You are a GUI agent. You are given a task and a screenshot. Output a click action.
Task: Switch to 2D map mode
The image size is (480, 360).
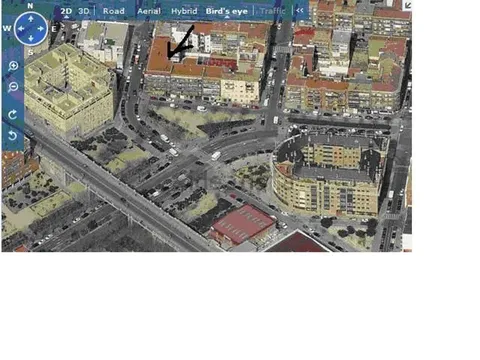tap(66, 11)
